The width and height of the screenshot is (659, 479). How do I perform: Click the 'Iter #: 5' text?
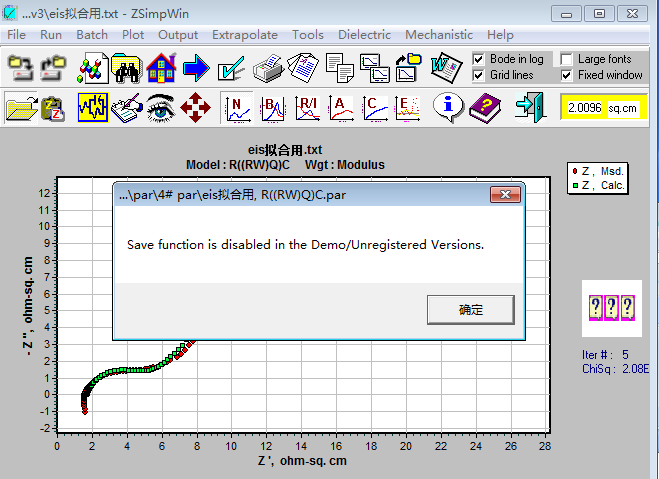click(605, 355)
